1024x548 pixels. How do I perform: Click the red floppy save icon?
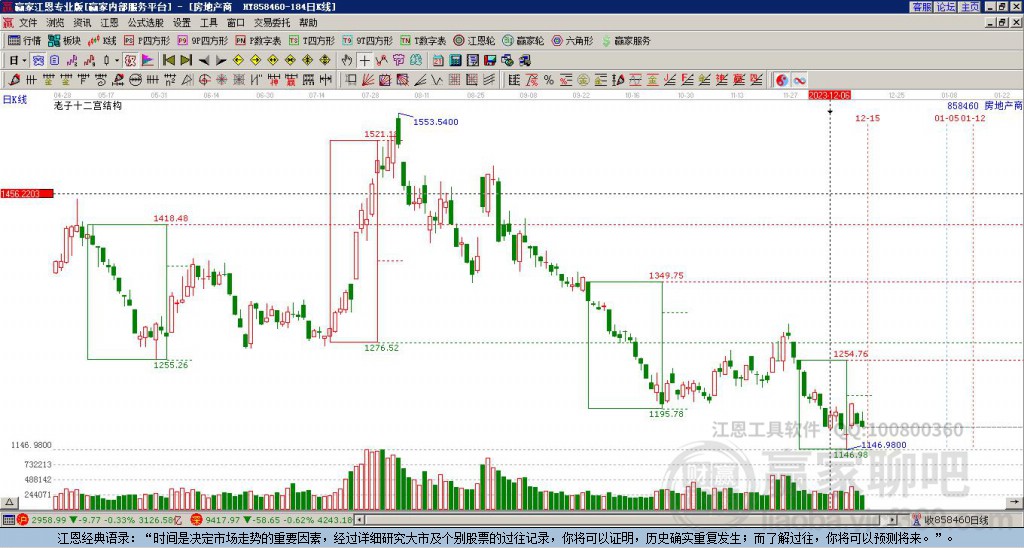click(x=490, y=61)
